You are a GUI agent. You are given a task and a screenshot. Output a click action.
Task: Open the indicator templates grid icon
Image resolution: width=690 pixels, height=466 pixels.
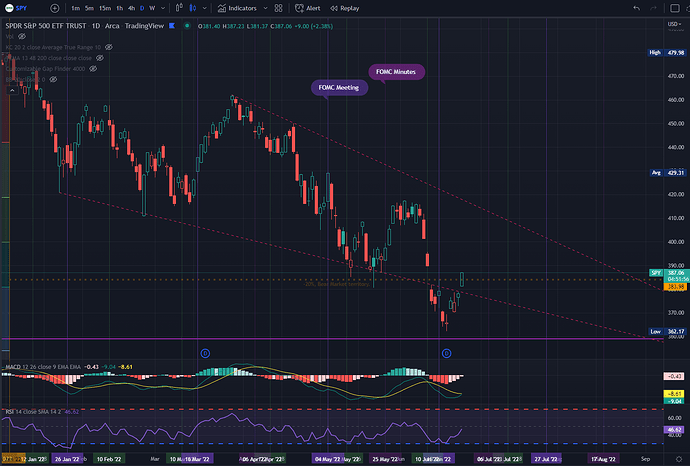[279, 8]
